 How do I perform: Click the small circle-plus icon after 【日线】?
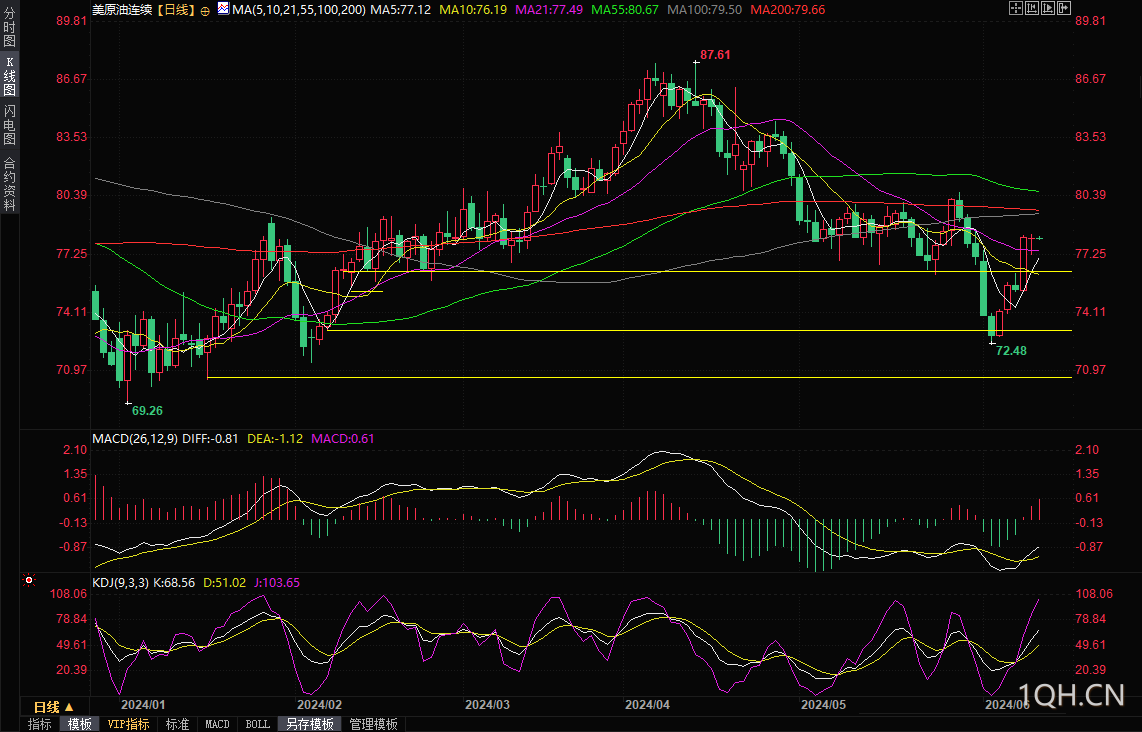coord(205,11)
